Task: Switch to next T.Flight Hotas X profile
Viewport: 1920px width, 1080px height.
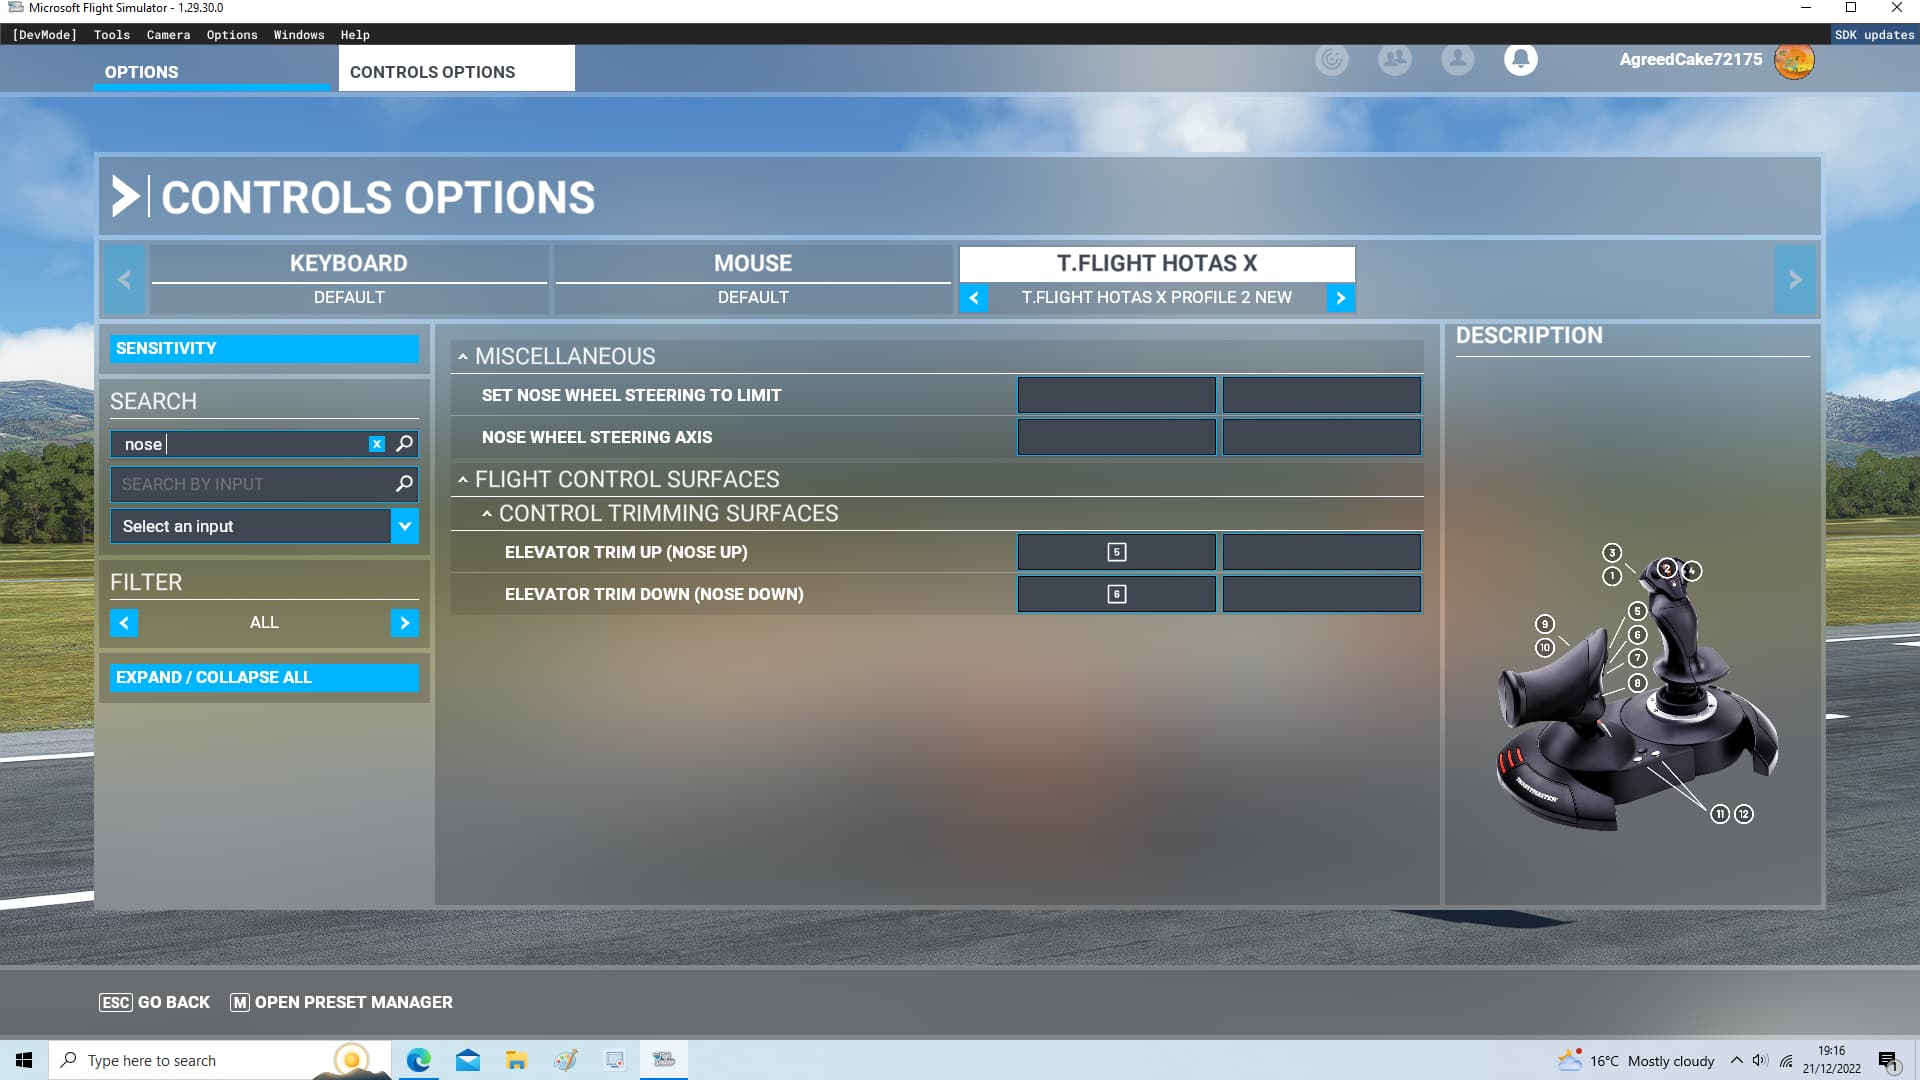Action: [x=1340, y=298]
